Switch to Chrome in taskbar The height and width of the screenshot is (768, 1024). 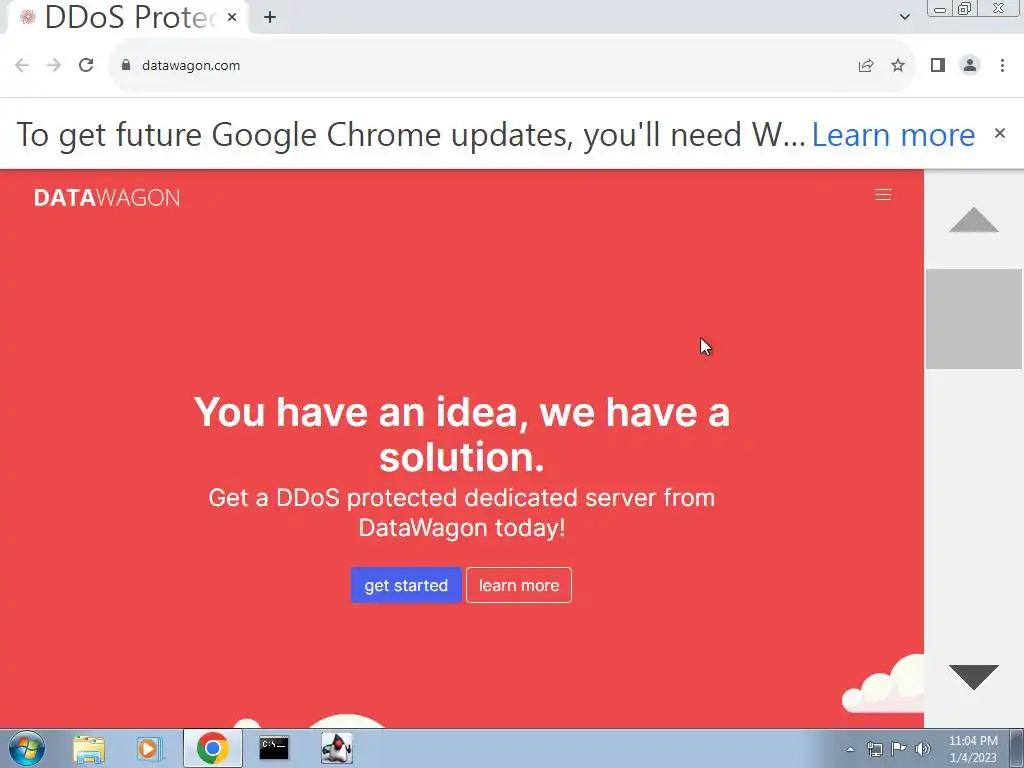pos(212,748)
